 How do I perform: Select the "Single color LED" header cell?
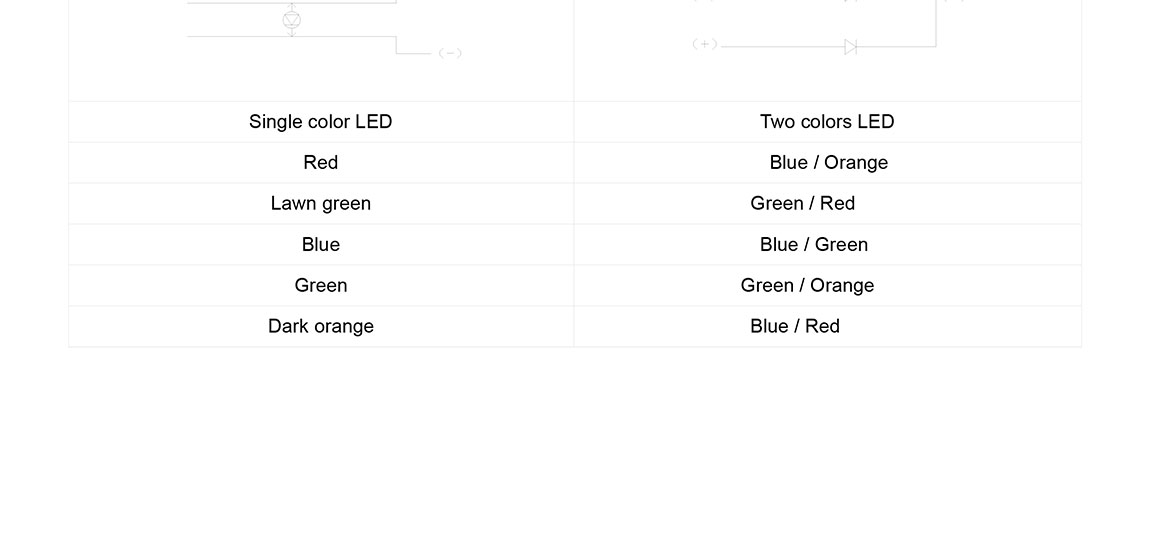[x=320, y=122]
